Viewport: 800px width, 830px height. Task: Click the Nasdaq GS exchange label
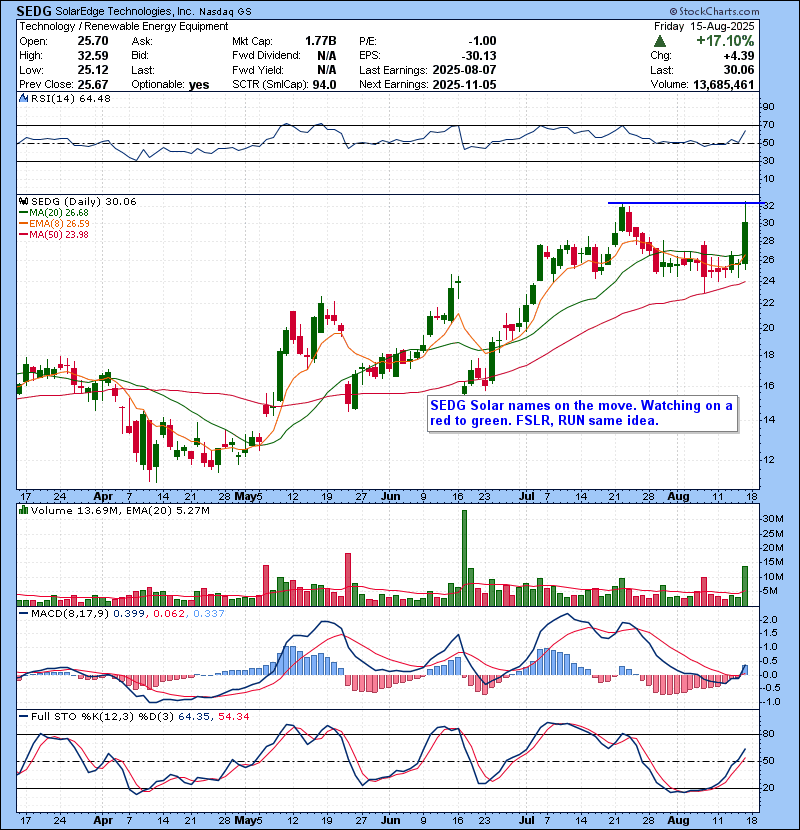225,12
